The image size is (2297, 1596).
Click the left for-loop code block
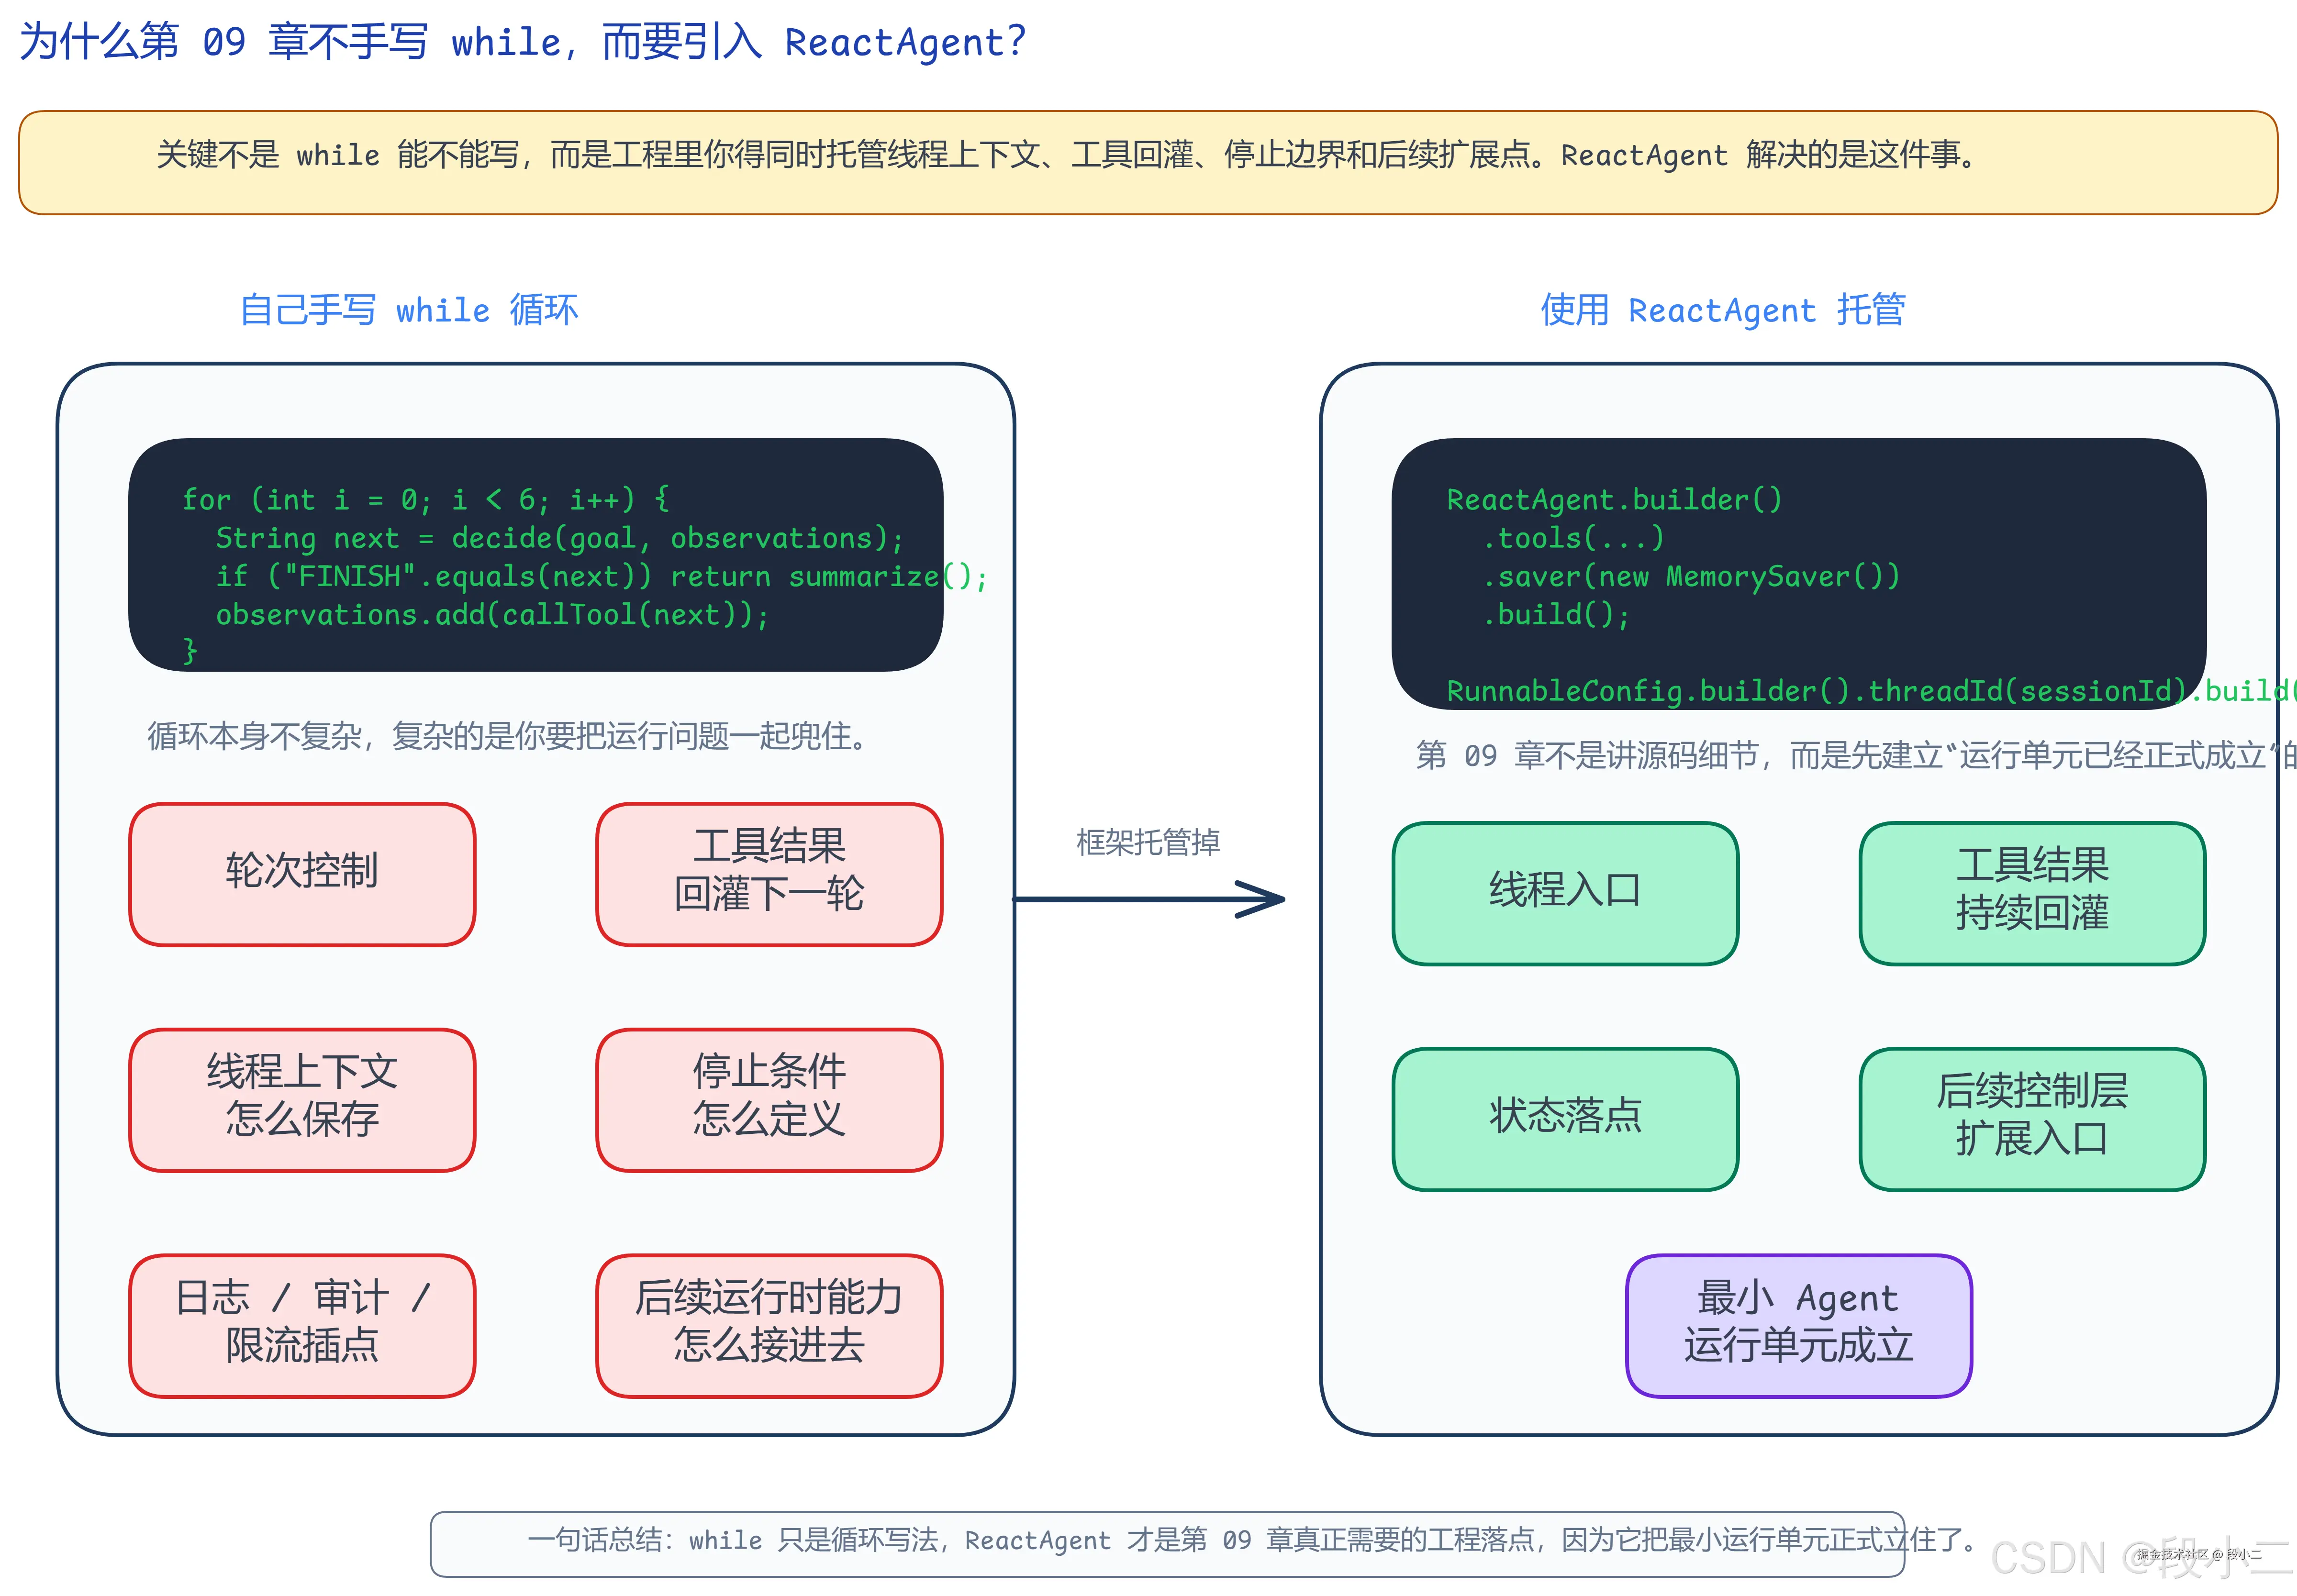535,556
